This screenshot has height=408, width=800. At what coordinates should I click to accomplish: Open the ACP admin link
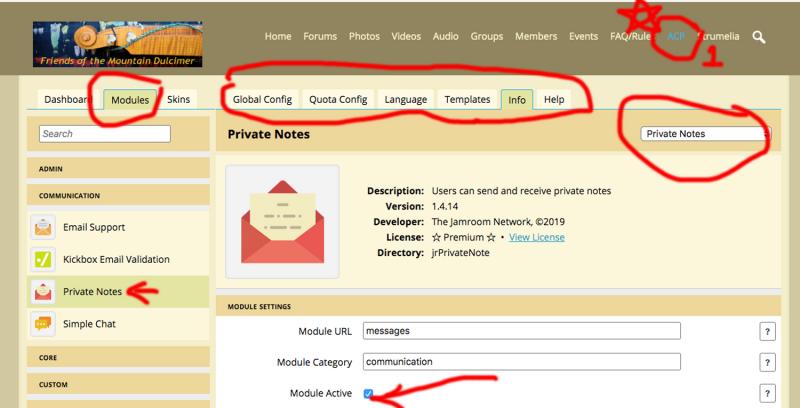tap(676, 36)
